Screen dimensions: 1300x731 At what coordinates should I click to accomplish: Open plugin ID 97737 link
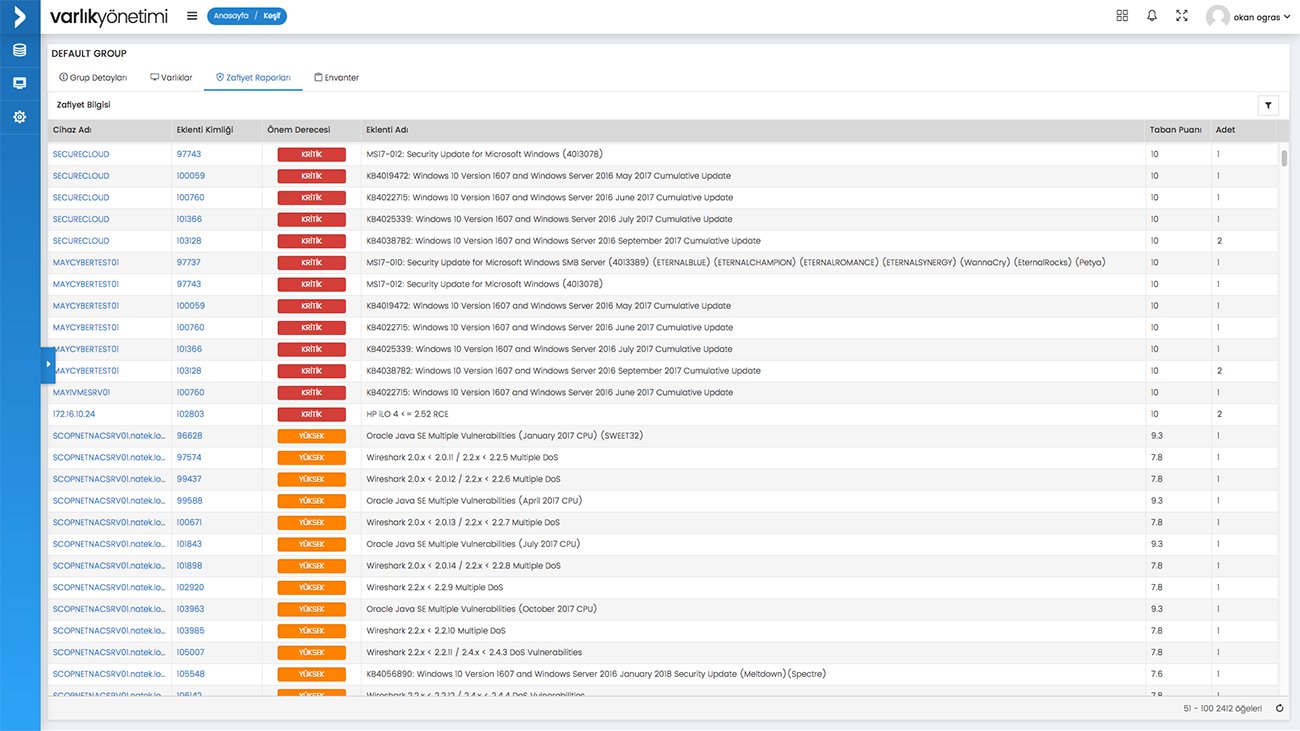[189, 262]
